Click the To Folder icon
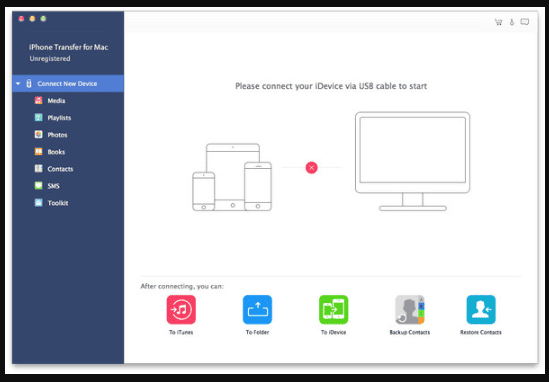This screenshot has width=549, height=382. point(257,310)
